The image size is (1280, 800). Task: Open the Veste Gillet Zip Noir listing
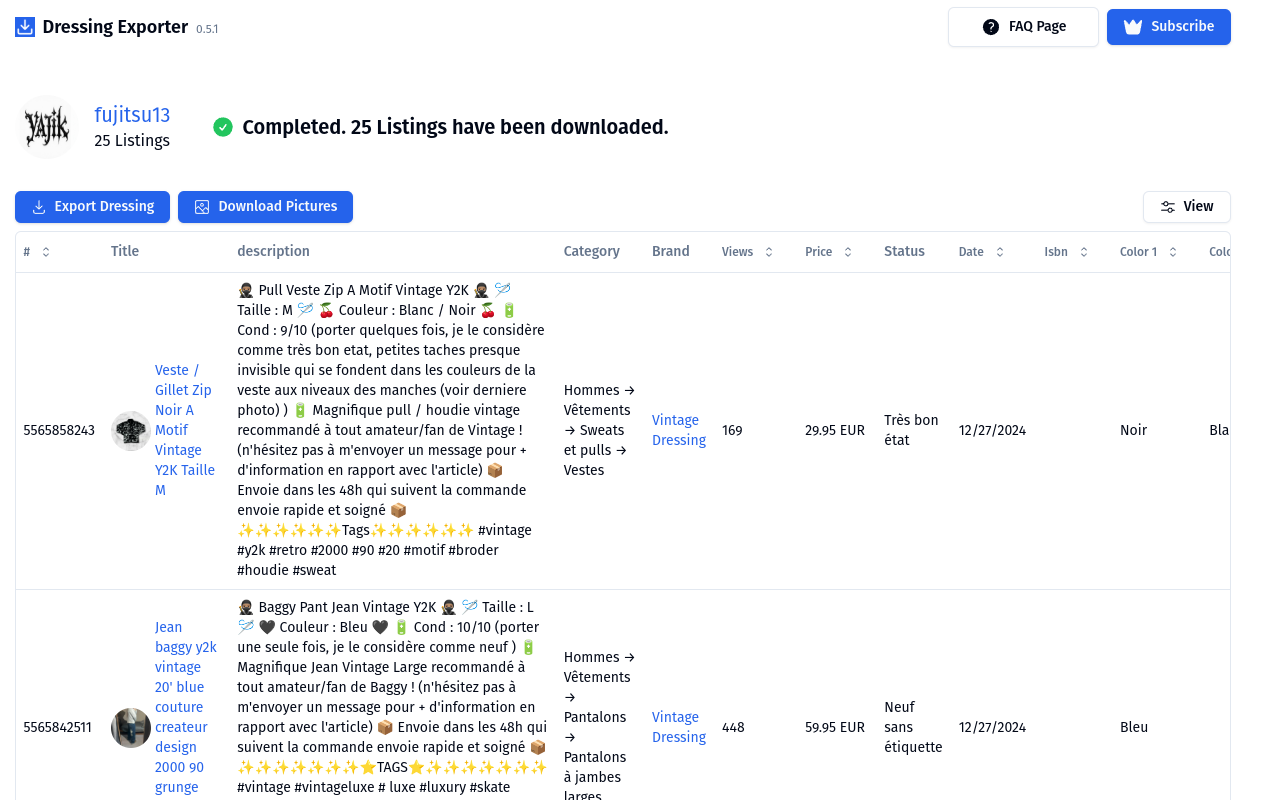point(184,430)
